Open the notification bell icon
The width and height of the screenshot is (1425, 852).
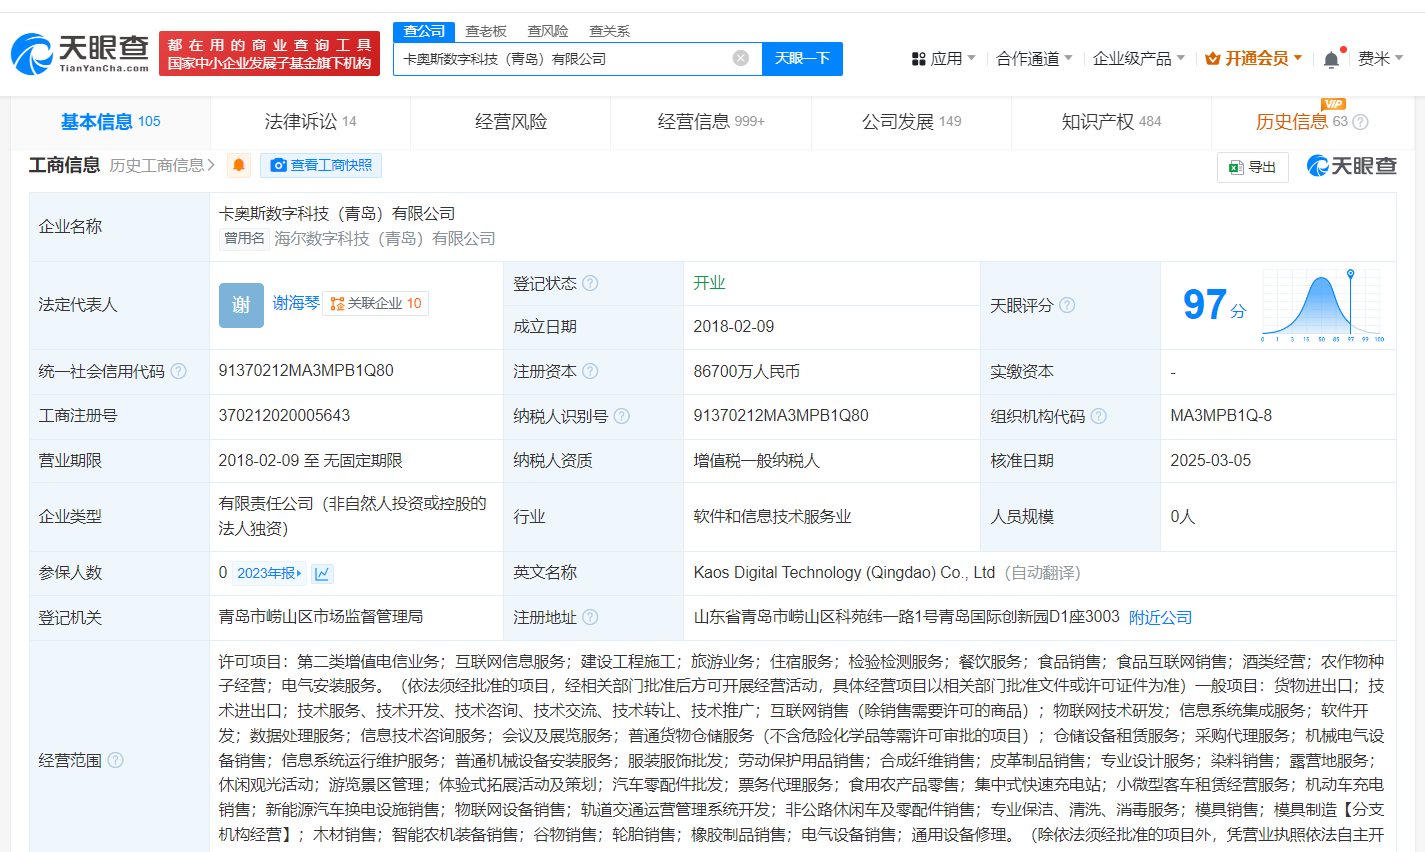tap(1331, 59)
